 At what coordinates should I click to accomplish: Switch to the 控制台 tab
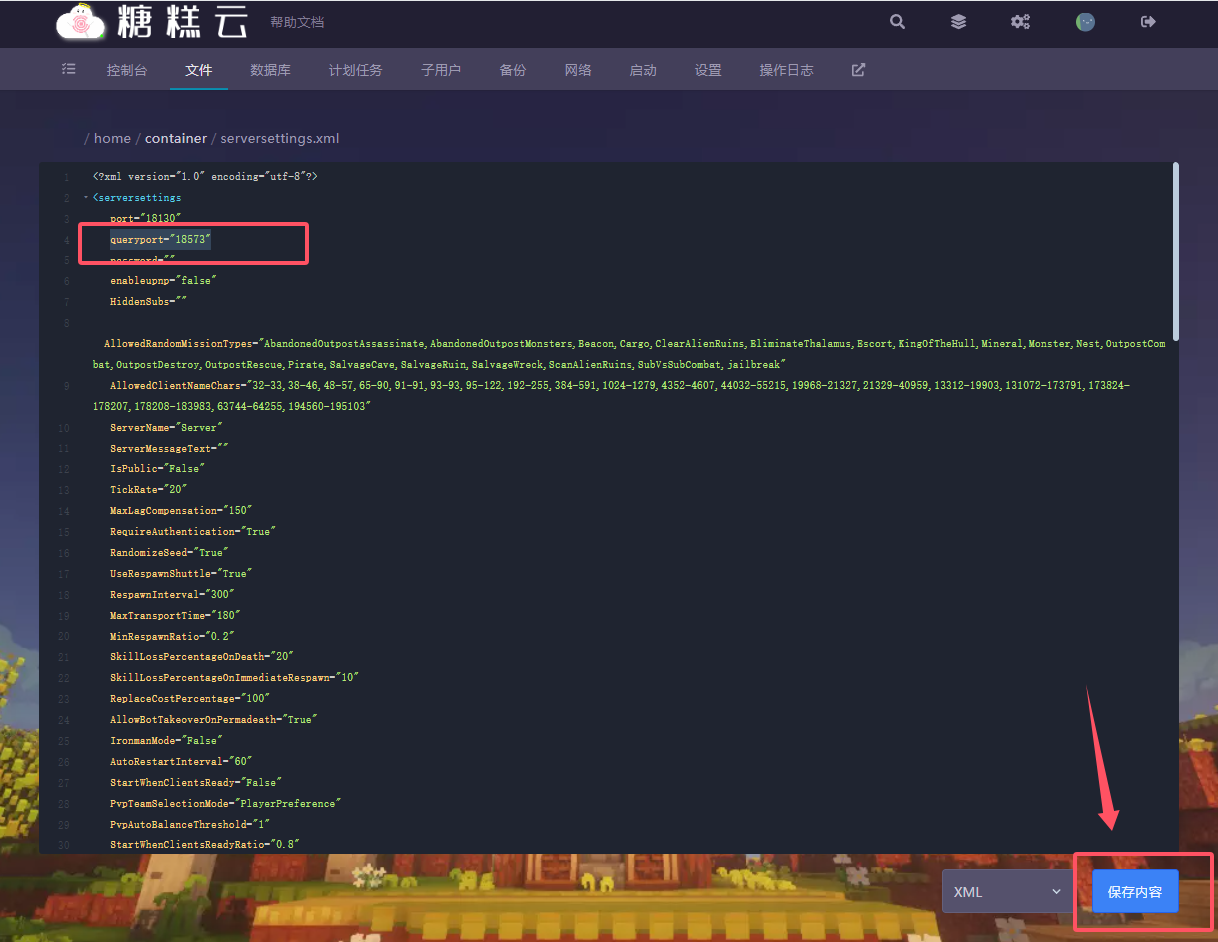click(127, 70)
